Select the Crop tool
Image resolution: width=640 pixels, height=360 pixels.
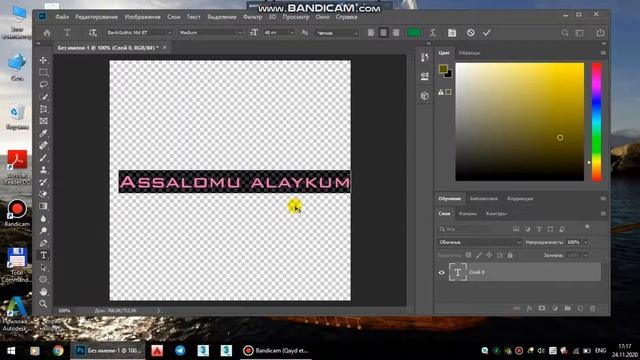43,109
